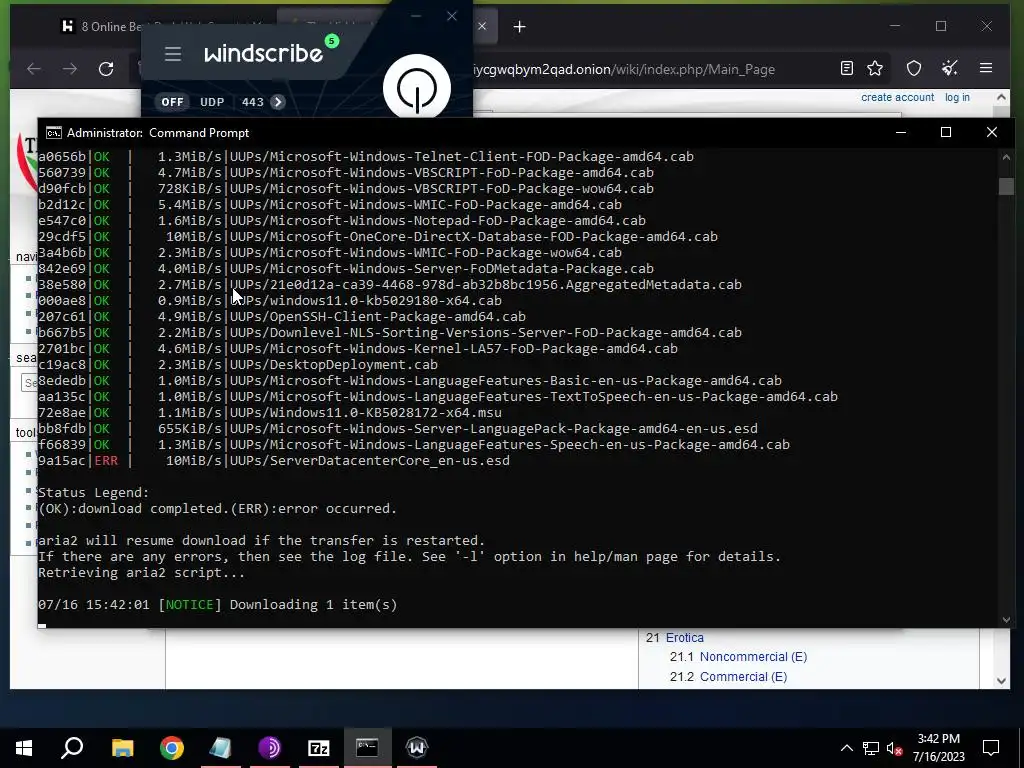Open the browser application menu
1024x768 pixels.
point(986,68)
